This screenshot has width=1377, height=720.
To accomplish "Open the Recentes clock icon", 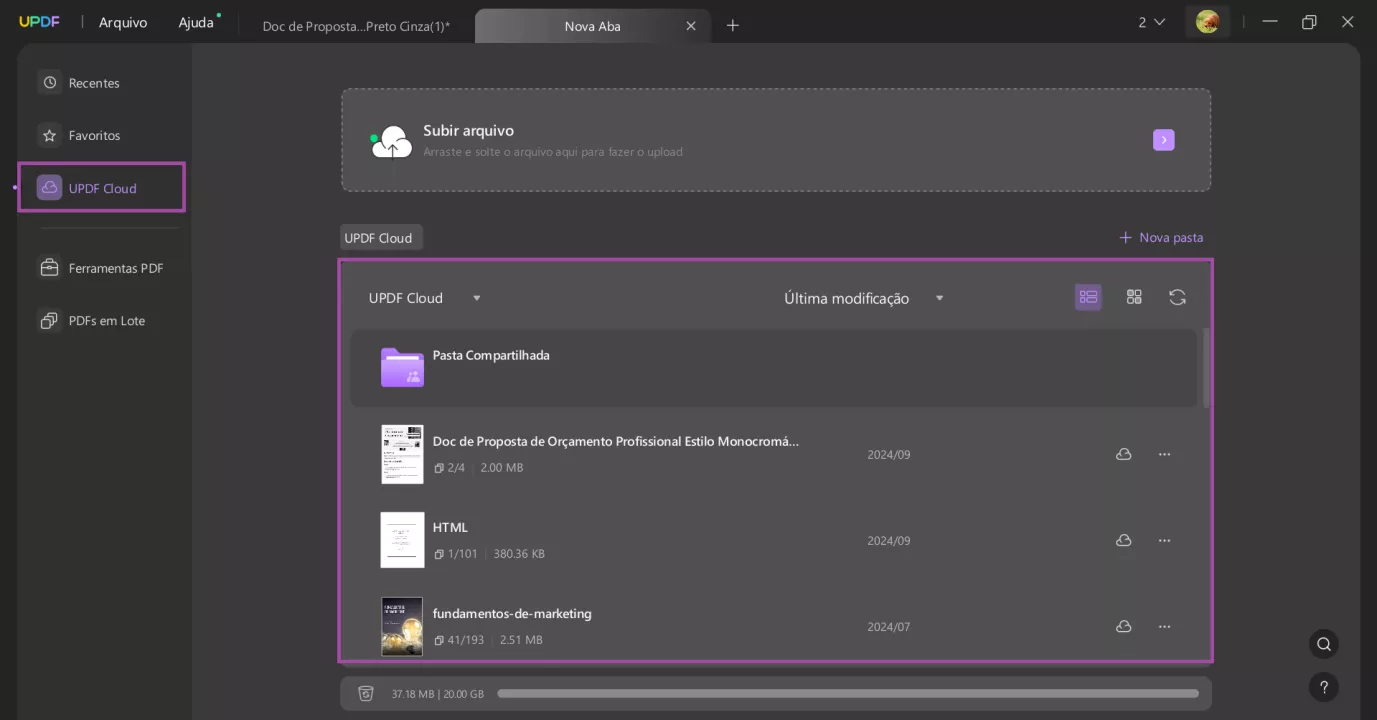I will [49, 82].
